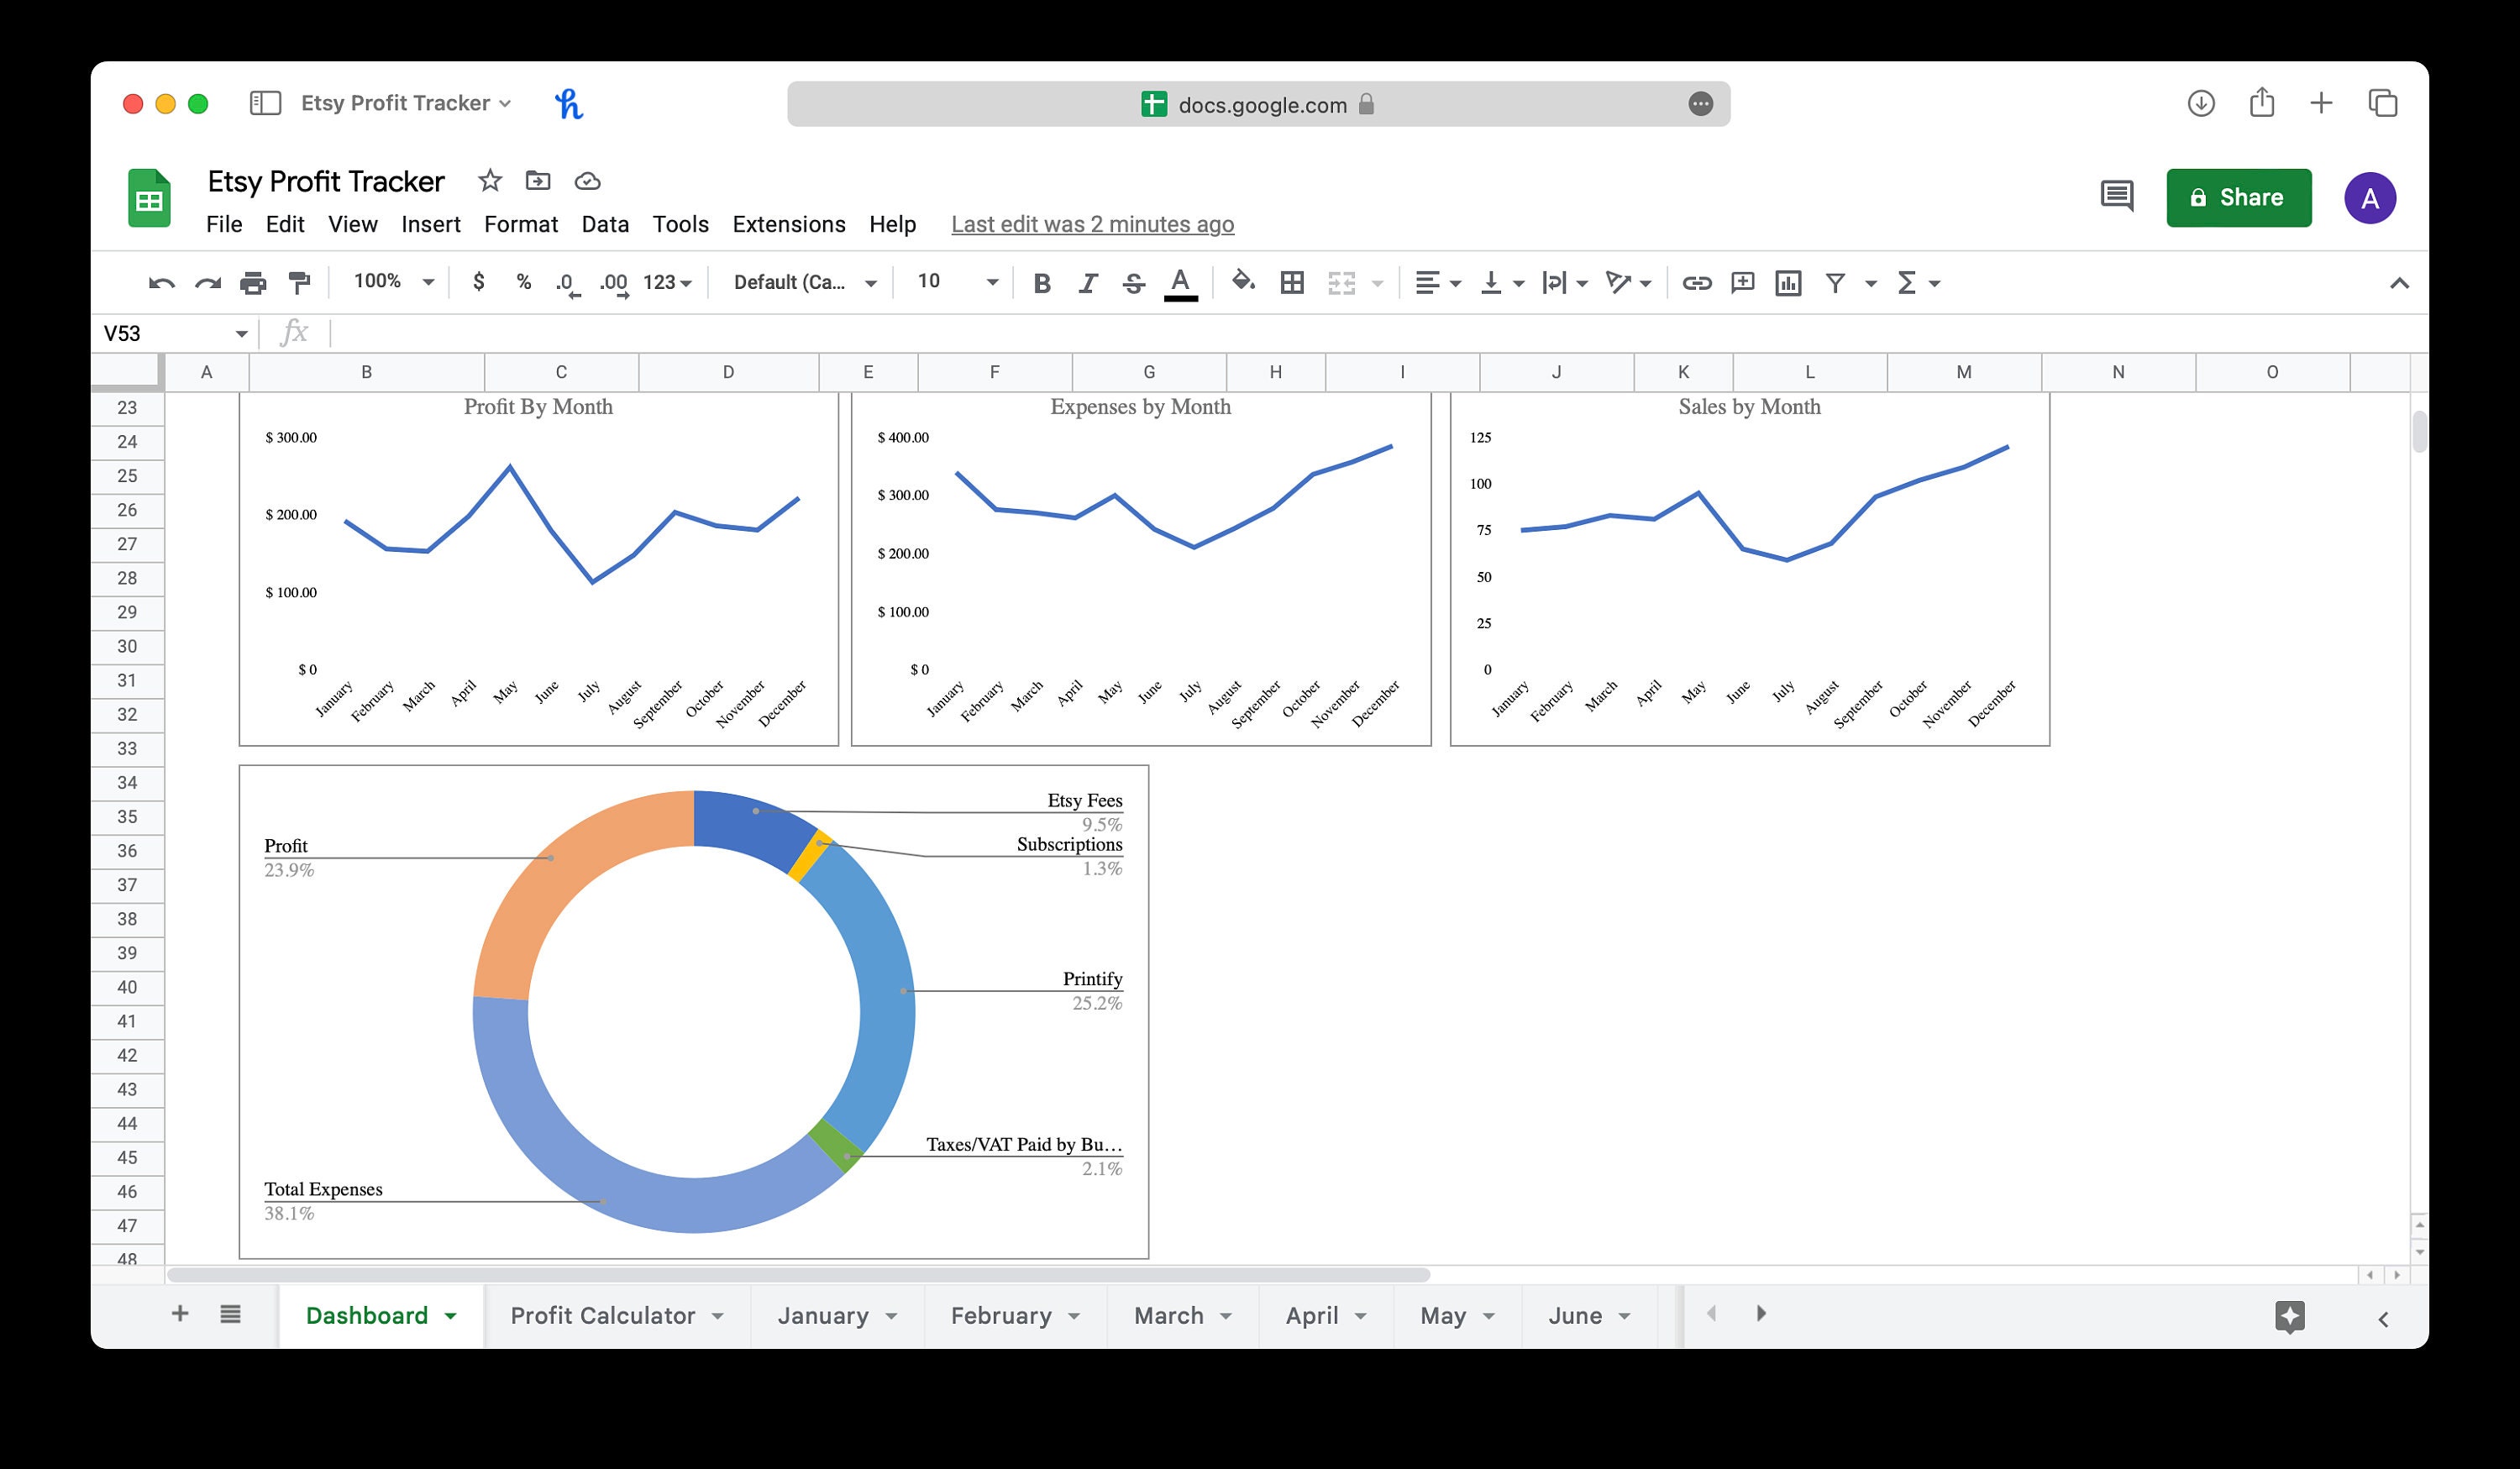Select the Paint format tool
Viewport: 2520px width, 1469px height.
pyautogui.click(x=301, y=283)
